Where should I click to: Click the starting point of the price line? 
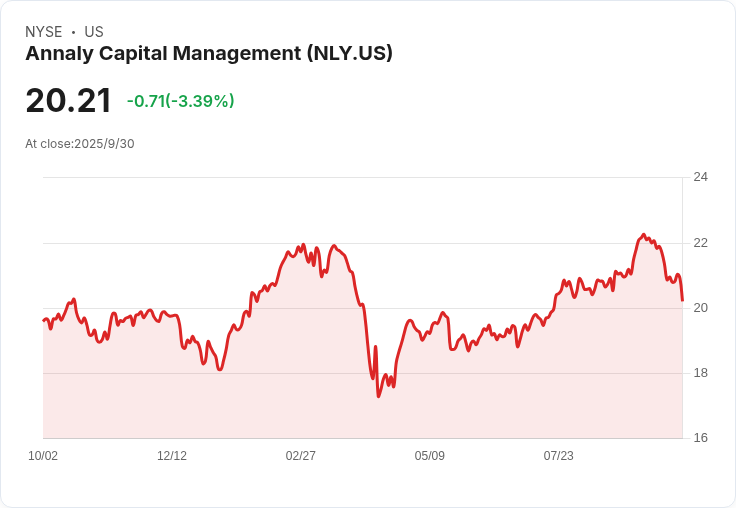[43, 320]
